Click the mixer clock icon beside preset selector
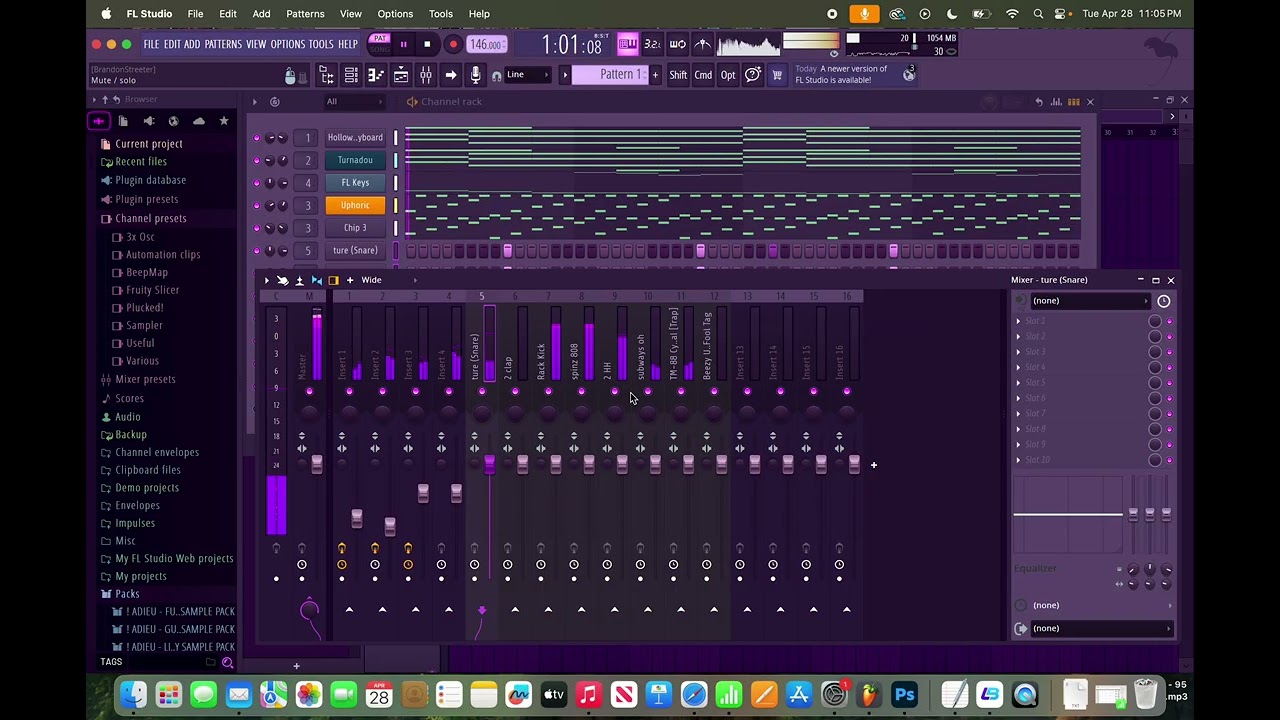 click(x=1164, y=301)
